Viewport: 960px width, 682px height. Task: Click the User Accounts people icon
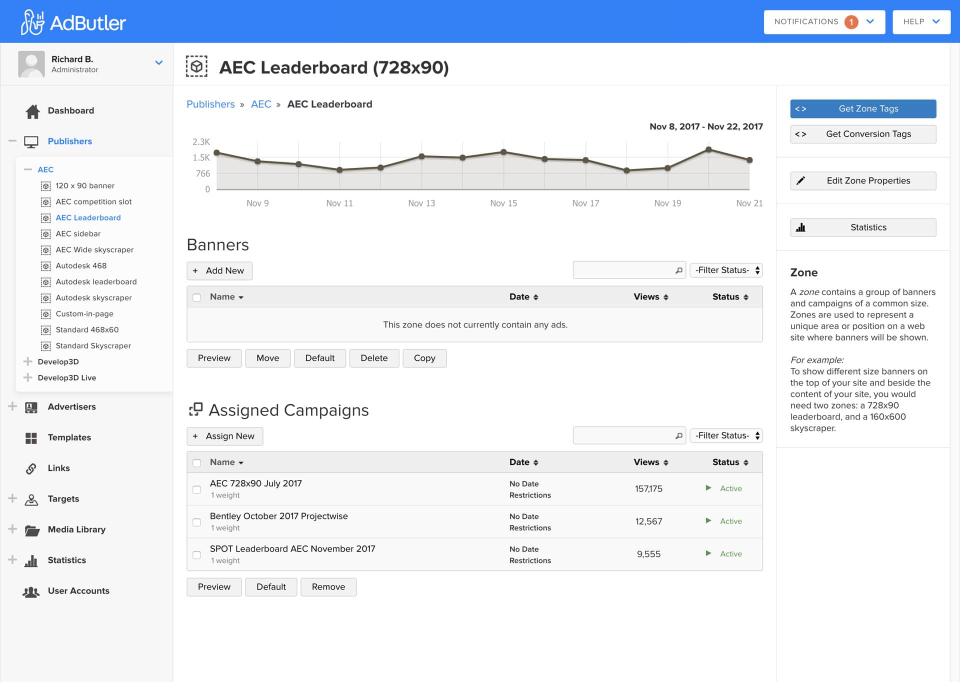pos(31,591)
